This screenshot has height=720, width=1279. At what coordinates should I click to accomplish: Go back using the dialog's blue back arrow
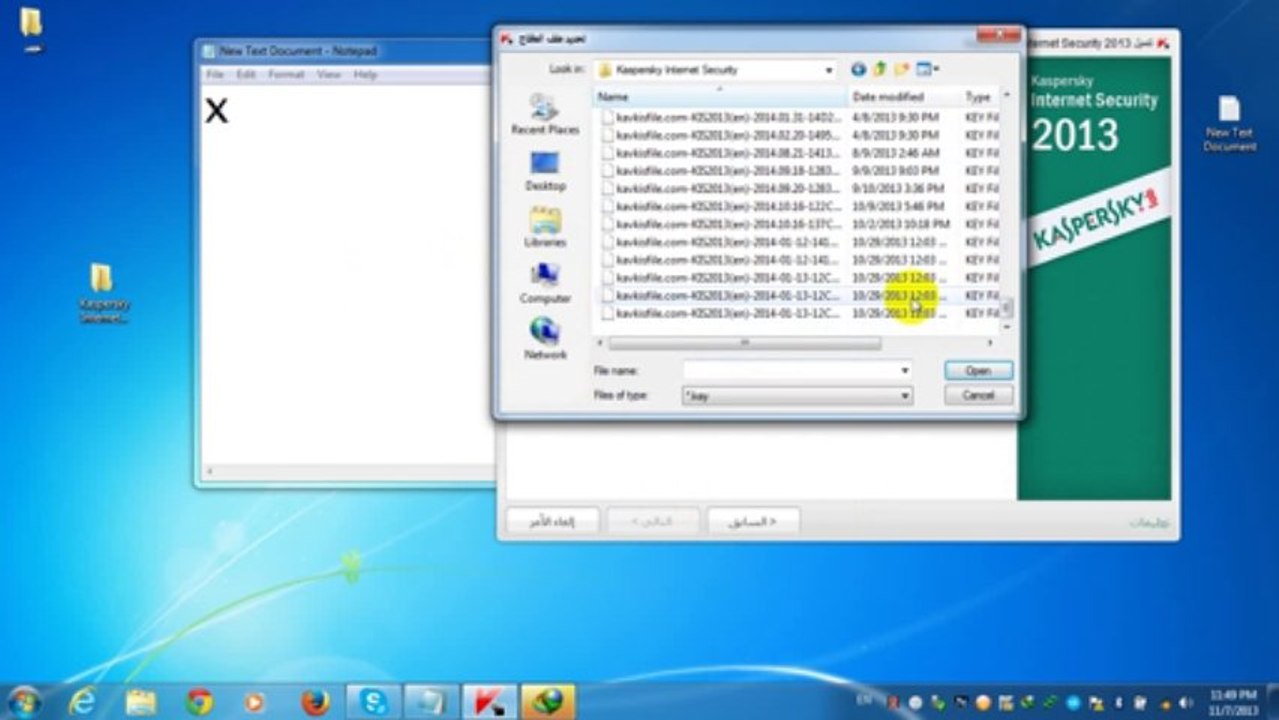coord(858,69)
